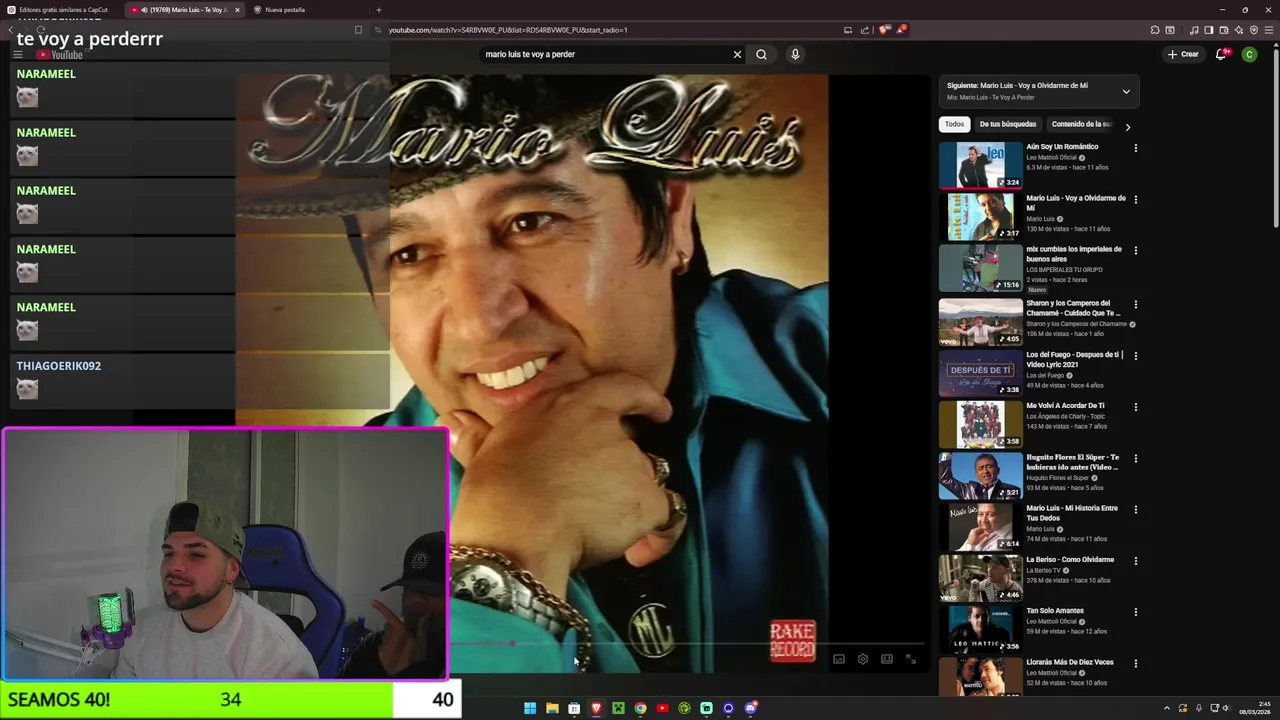Click the YouTube search input field
The width and height of the screenshot is (1280, 720).
pyautogui.click(x=605, y=54)
